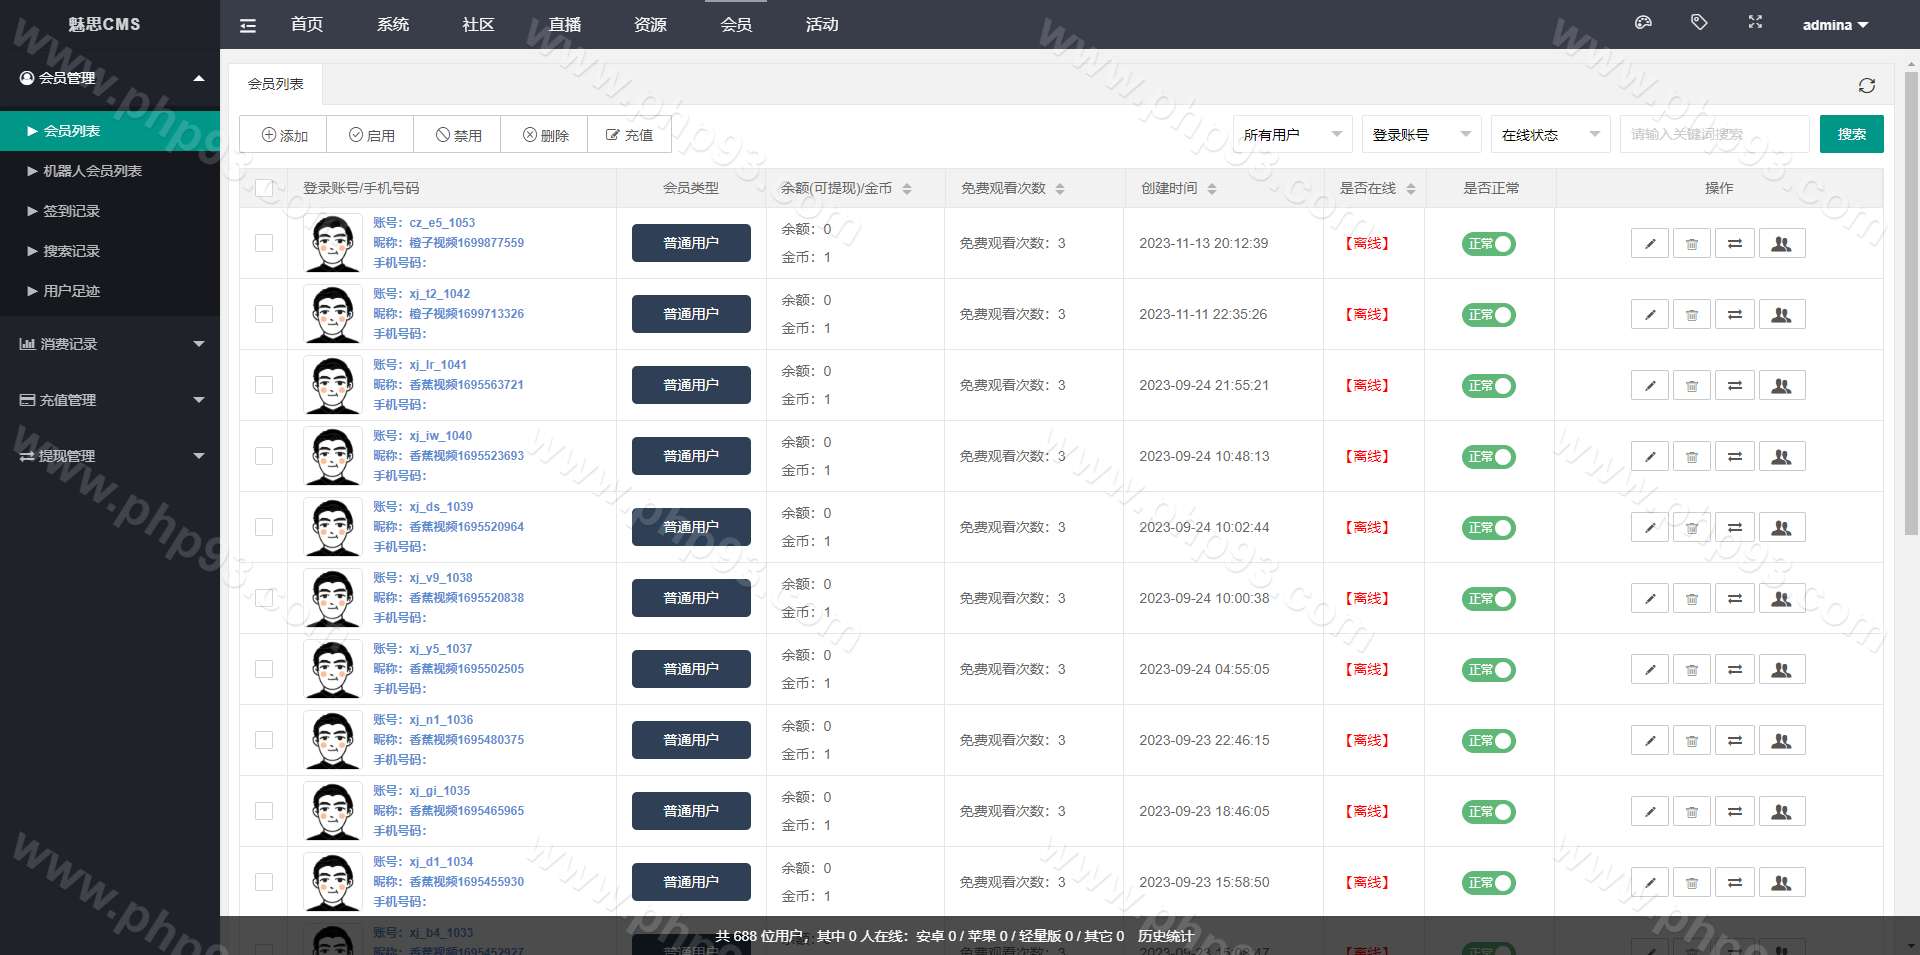Viewport: 1920px width, 955px height.
Task: Click the tag icon in top bar
Action: click(1699, 22)
